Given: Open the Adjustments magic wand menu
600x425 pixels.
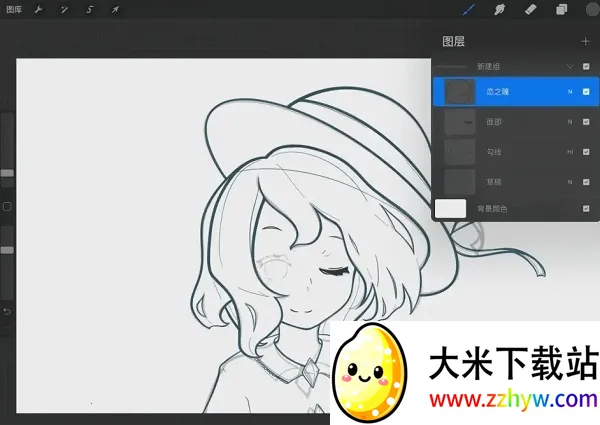Looking at the screenshot, I should coord(64,10).
